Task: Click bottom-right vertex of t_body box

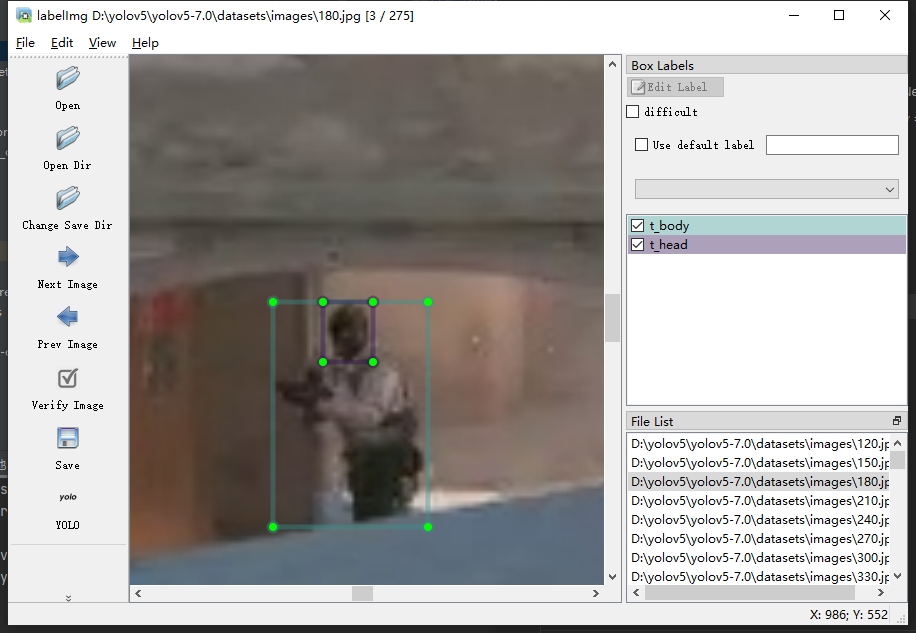Action: (428, 527)
